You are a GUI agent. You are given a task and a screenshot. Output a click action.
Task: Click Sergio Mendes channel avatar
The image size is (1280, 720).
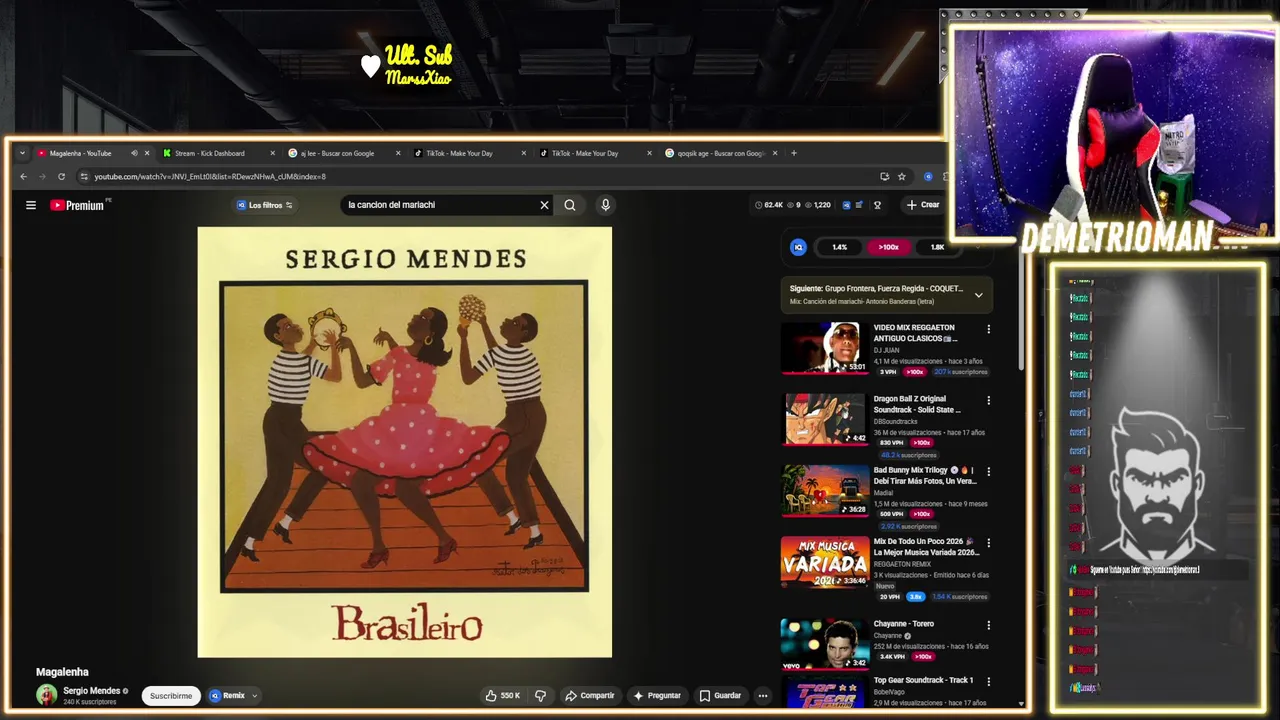[46, 695]
